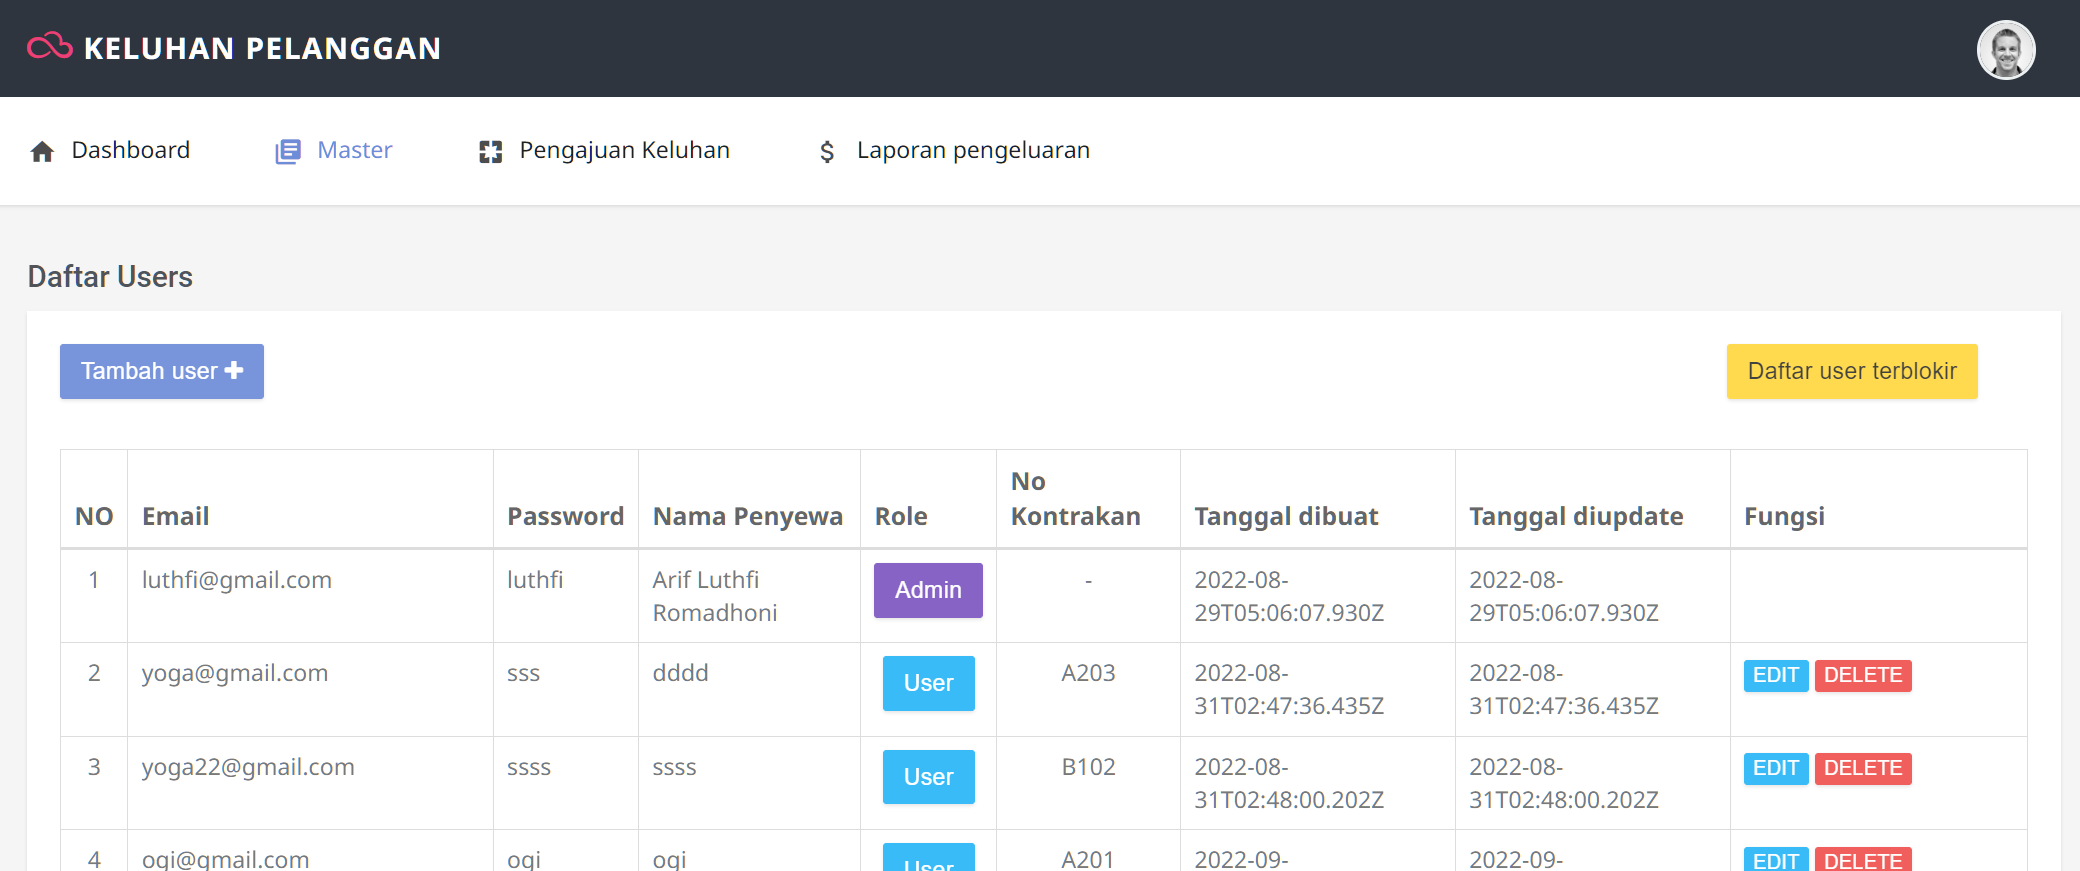This screenshot has height=871, width=2080.
Task: Click the NO column header
Action: coord(94,516)
